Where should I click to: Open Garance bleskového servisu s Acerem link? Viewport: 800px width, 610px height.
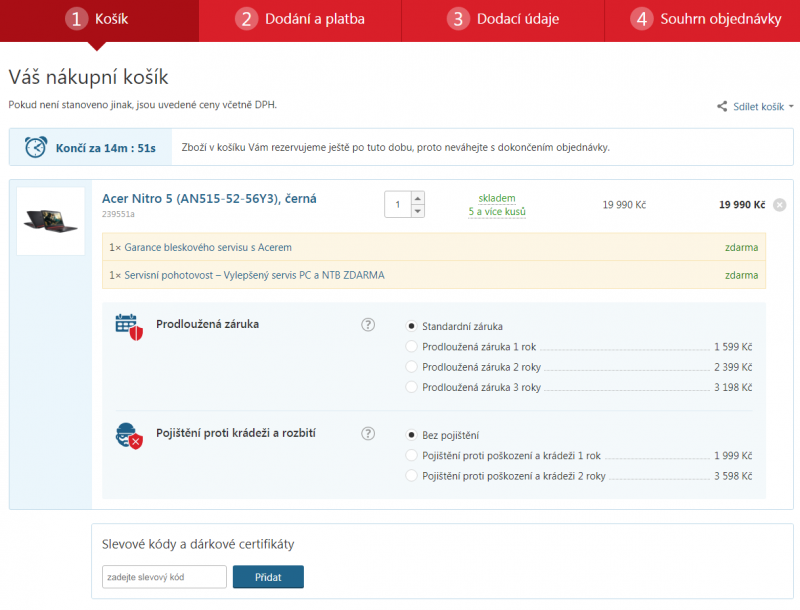(x=208, y=247)
